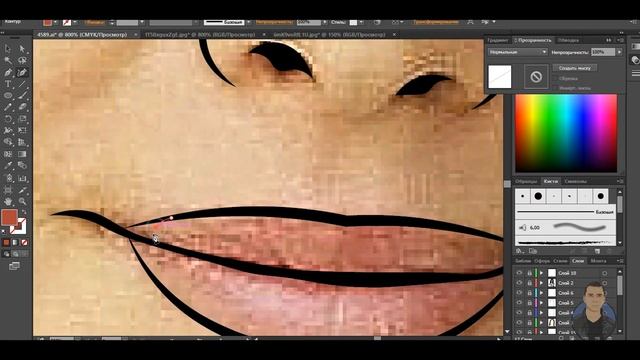Select the Type (T) tool
The width and height of the screenshot is (640, 360).
point(8,84)
